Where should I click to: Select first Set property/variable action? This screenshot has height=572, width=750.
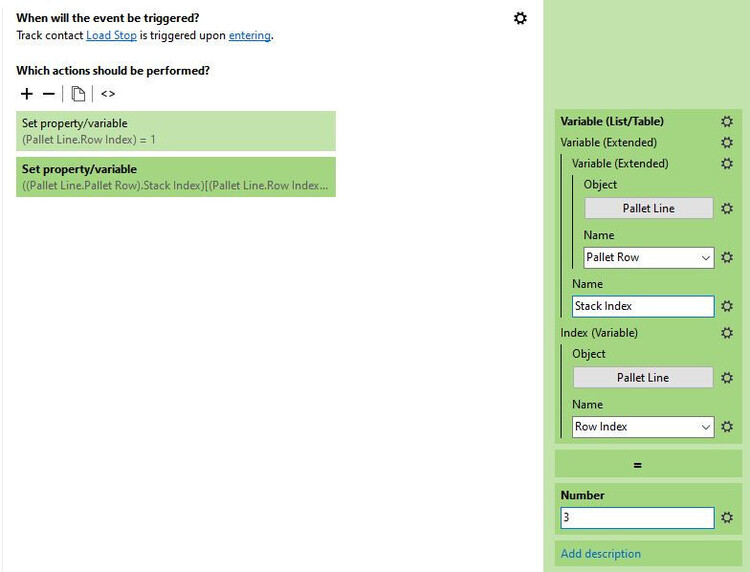tap(176, 131)
